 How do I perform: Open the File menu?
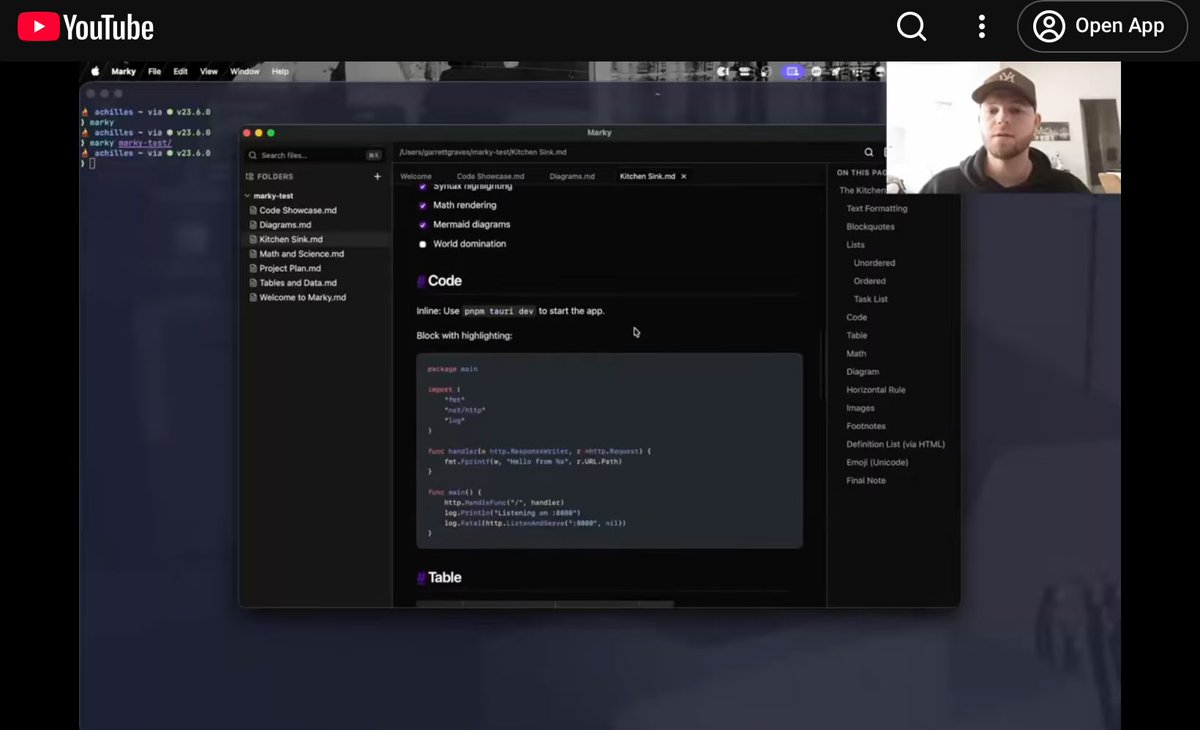click(x=154, y=71)
